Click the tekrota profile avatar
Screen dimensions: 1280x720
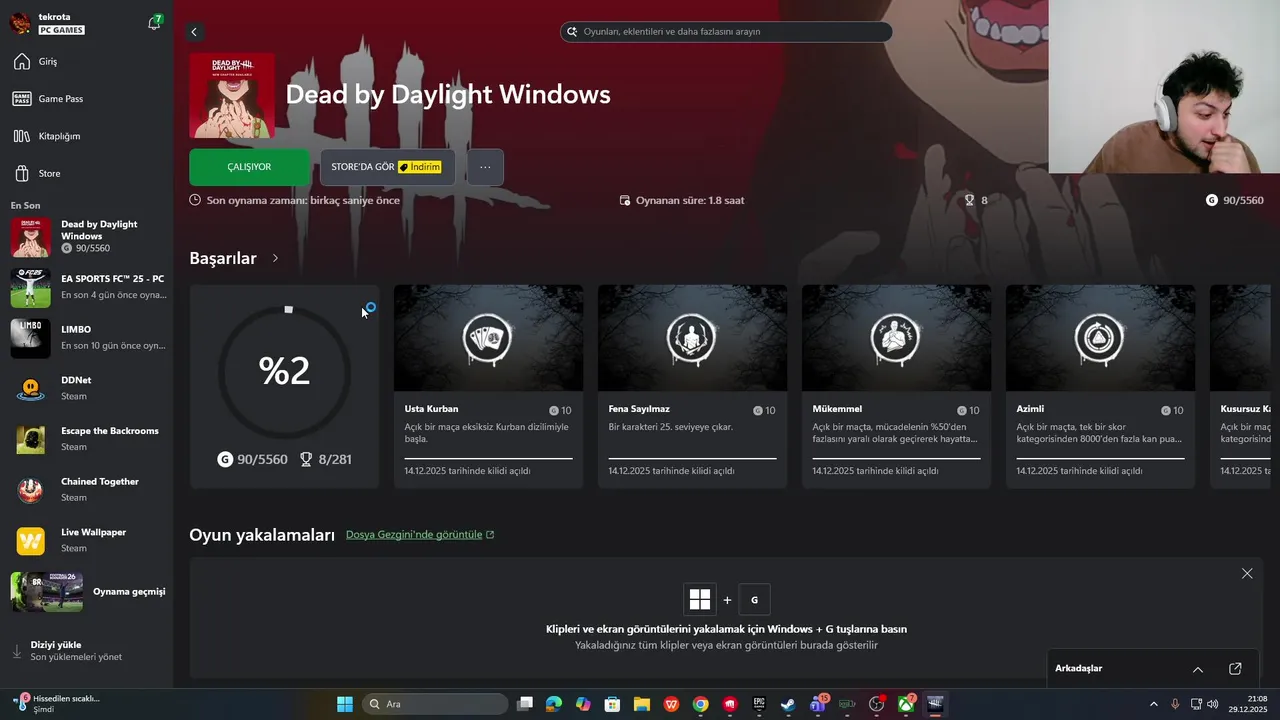coord(19,23)
